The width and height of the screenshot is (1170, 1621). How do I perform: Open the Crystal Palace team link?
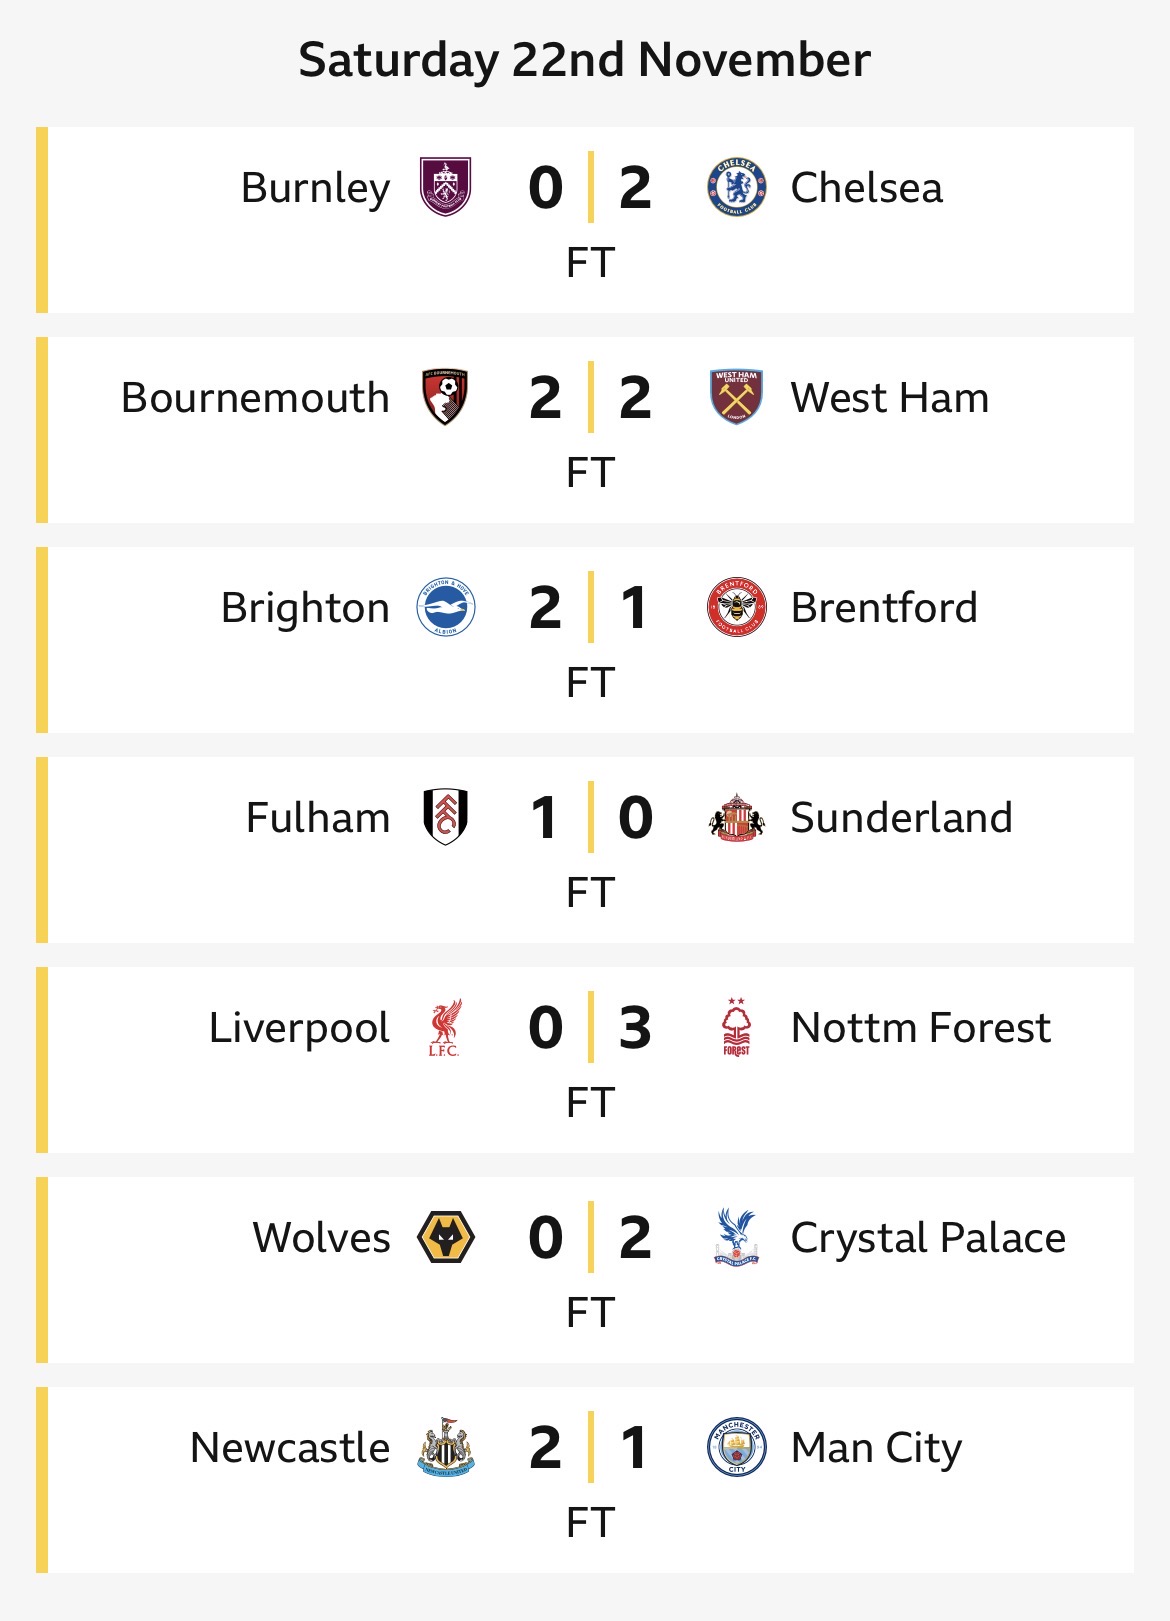pos(927,1237)
